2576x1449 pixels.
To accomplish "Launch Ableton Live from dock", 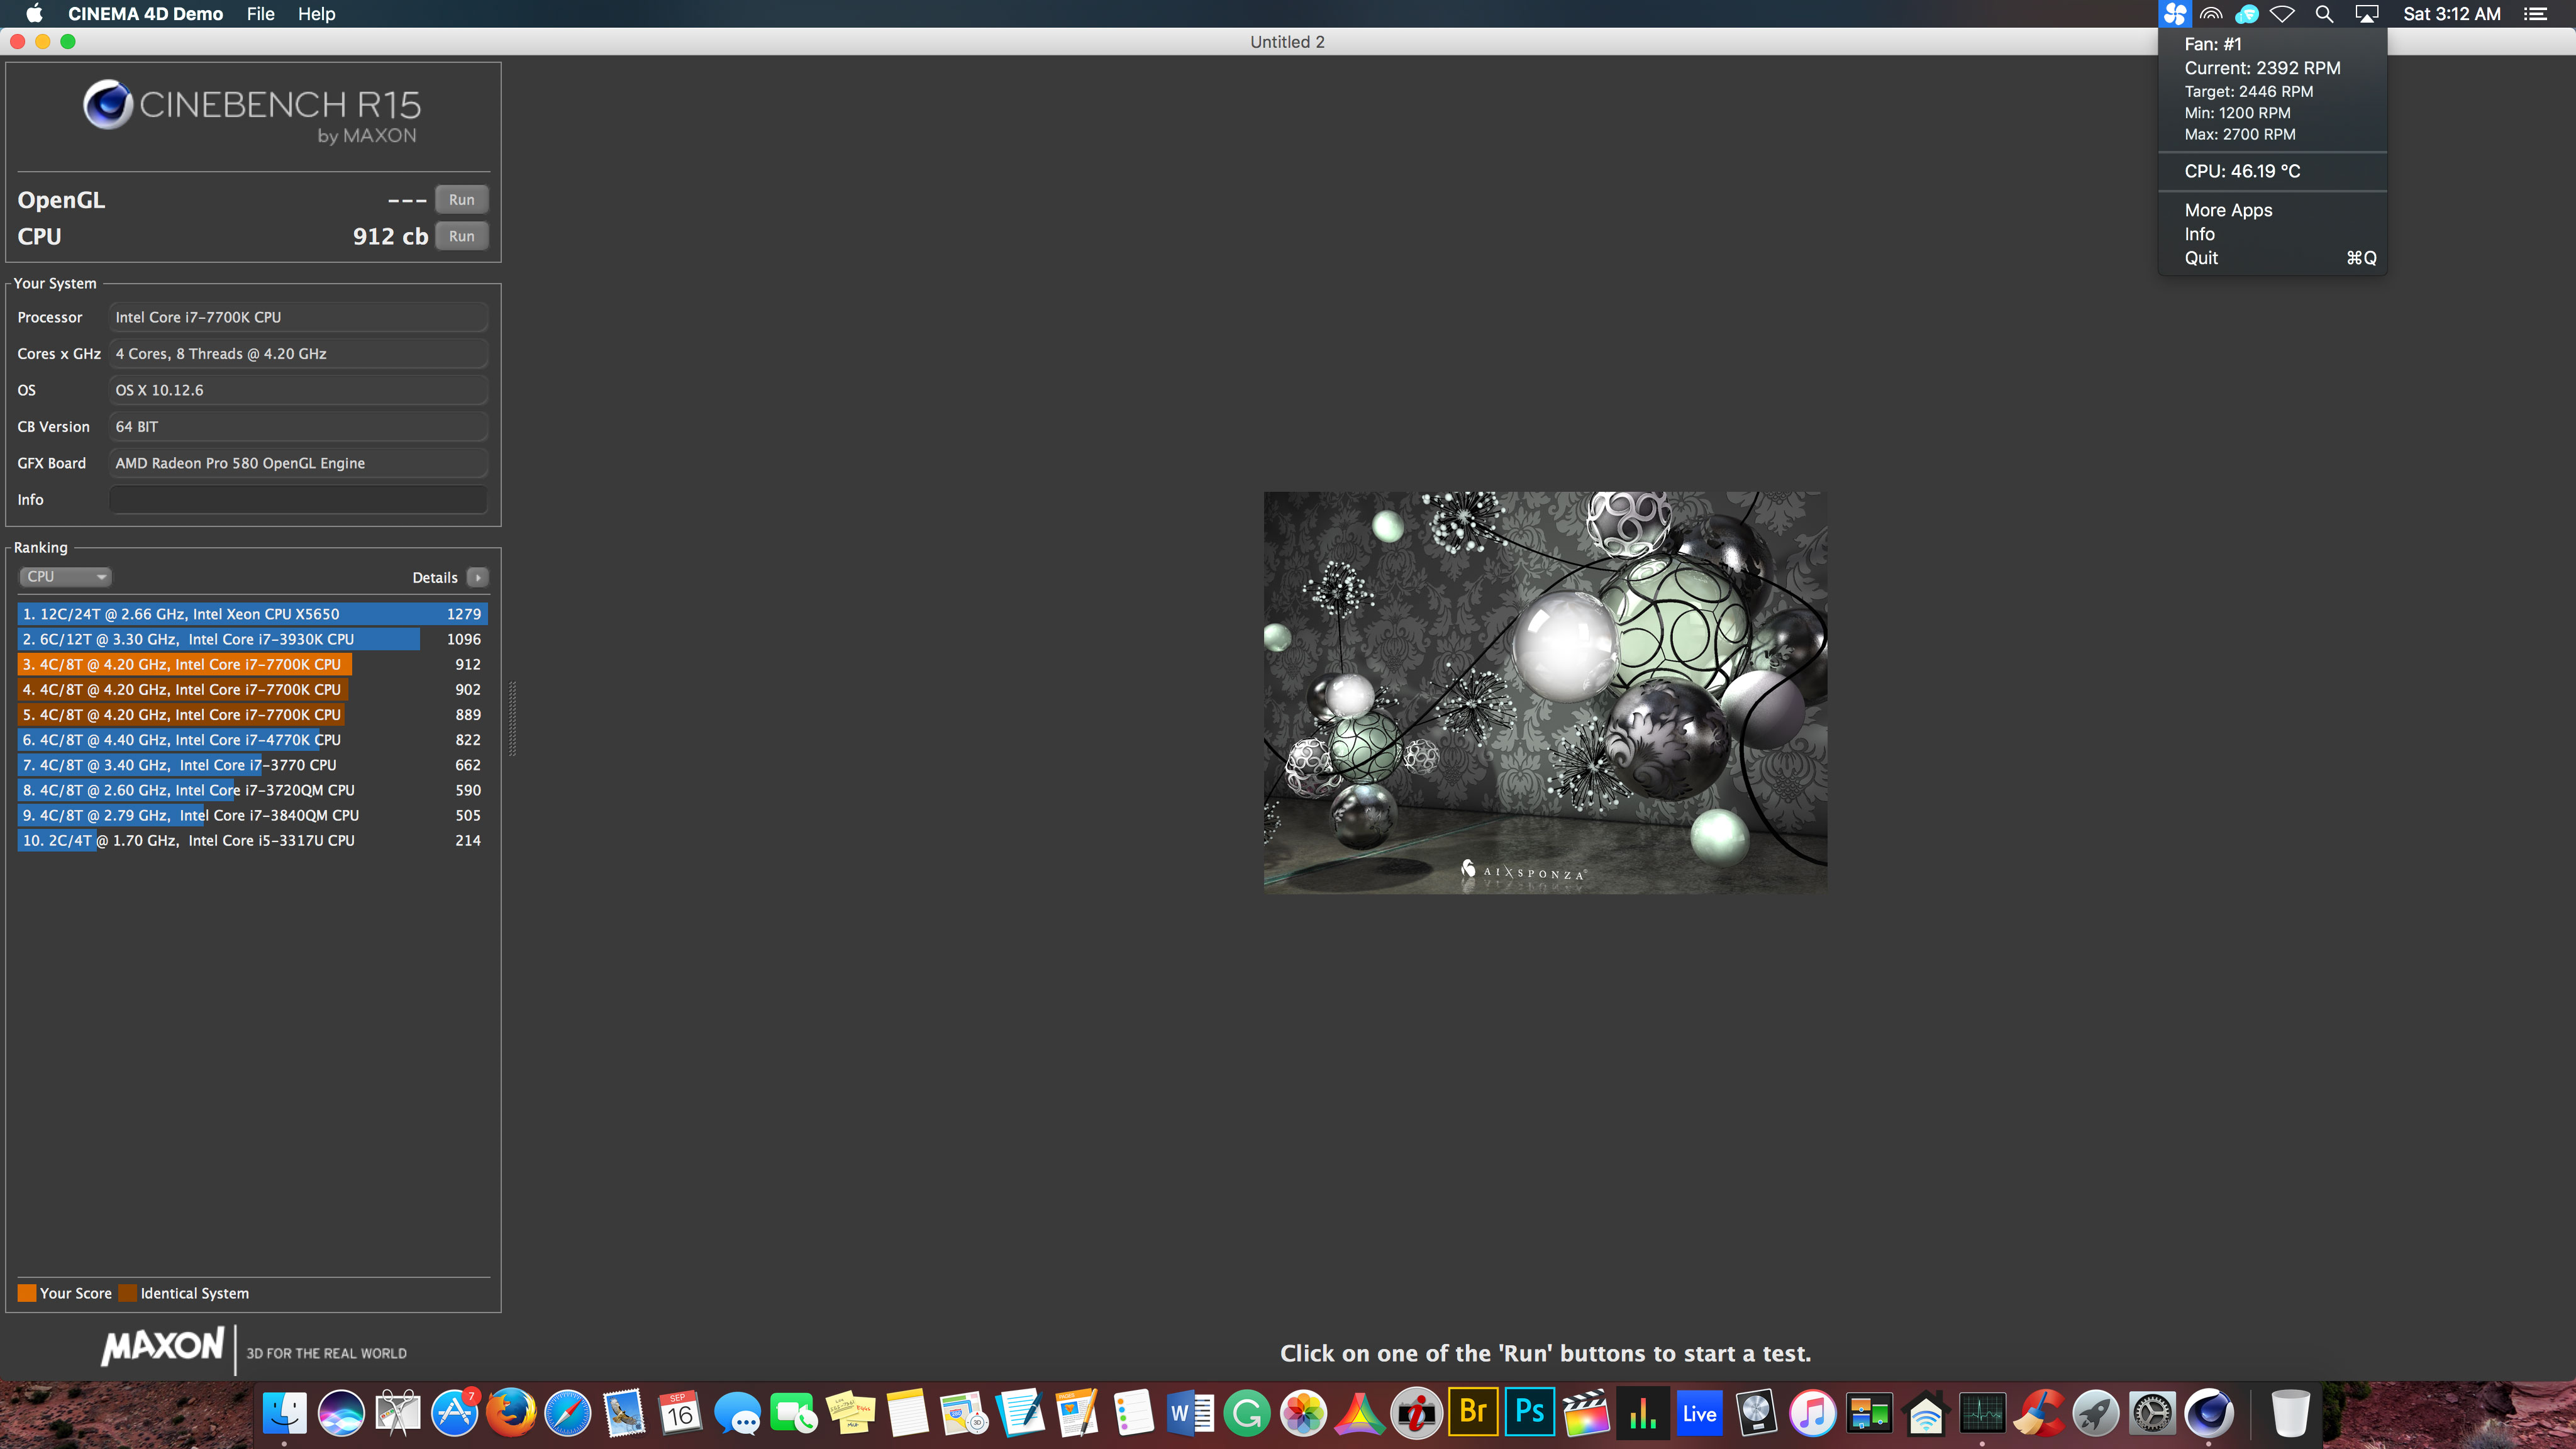I will 1699,1413.
